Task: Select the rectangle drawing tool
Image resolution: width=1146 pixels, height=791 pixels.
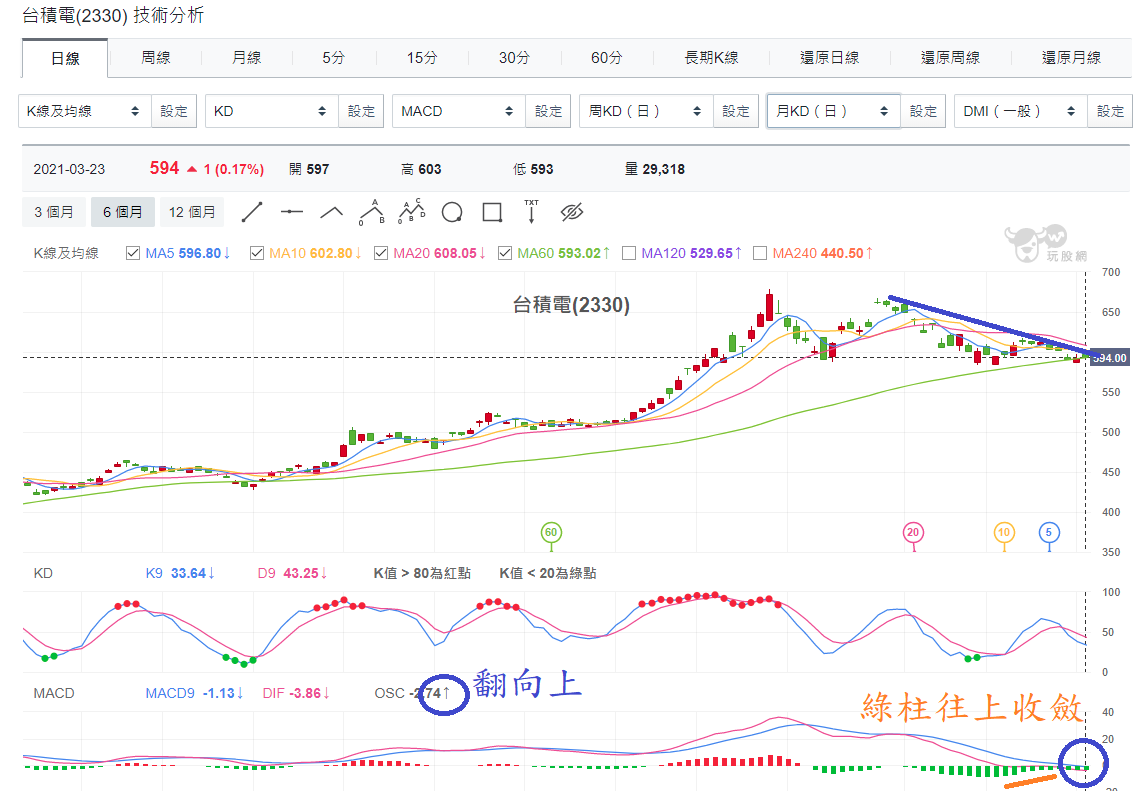Action: coord(493,213)
